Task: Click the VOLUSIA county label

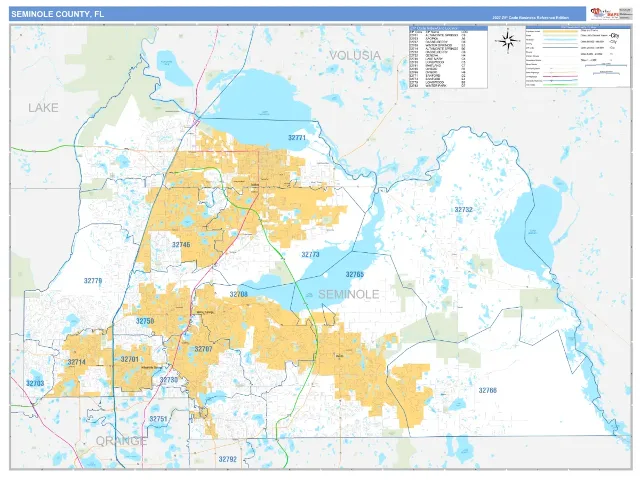Action: click(355, 56)
